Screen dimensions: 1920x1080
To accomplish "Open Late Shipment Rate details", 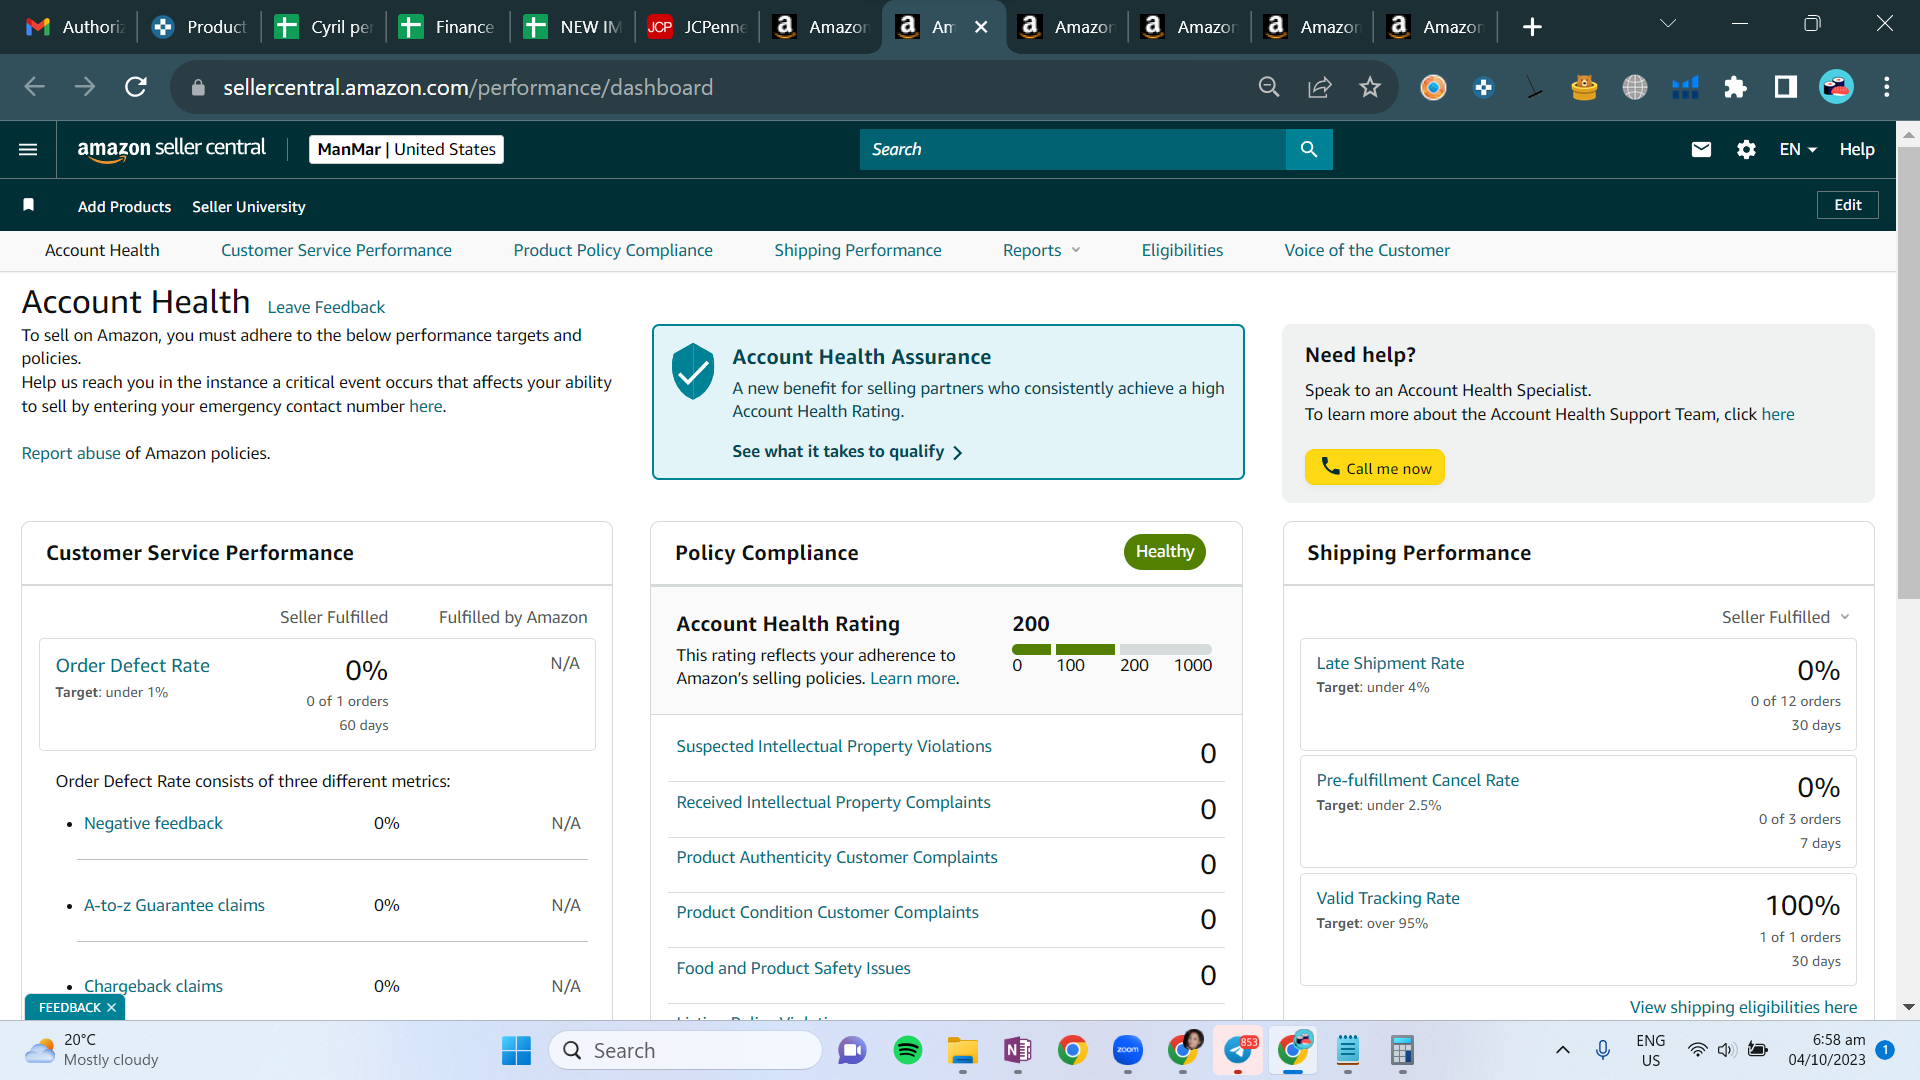I will [x=1390, y=664].
